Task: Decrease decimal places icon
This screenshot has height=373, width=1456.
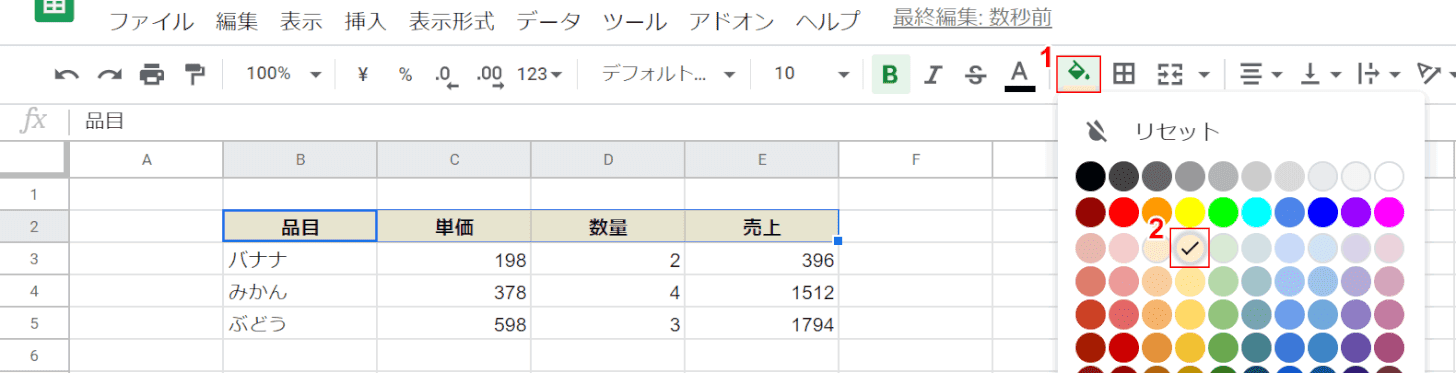Action: click(446, 75)
